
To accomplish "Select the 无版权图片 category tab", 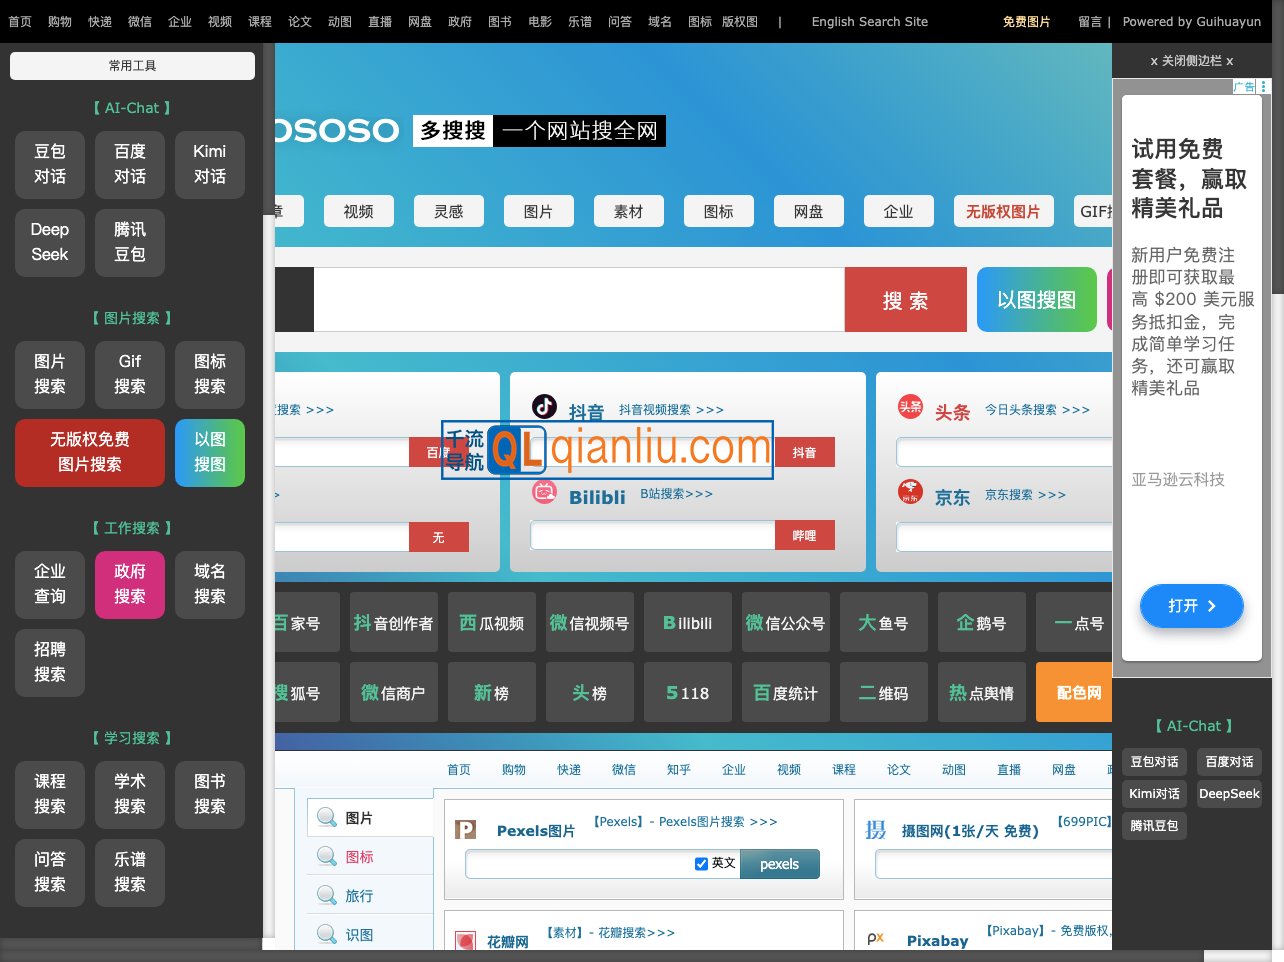I will pyautogui.click(x=1002, y=212).
